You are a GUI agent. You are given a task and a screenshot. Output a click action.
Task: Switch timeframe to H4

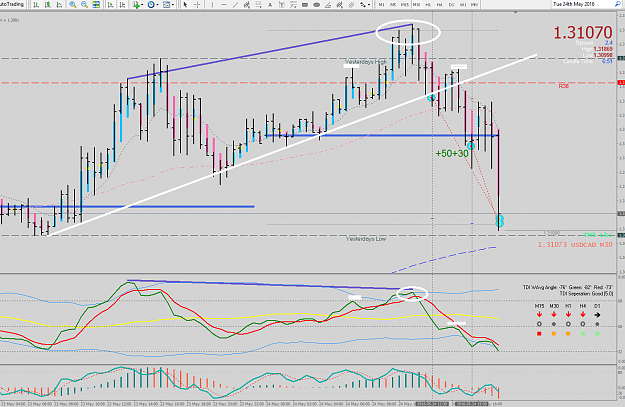pos(440,5)
